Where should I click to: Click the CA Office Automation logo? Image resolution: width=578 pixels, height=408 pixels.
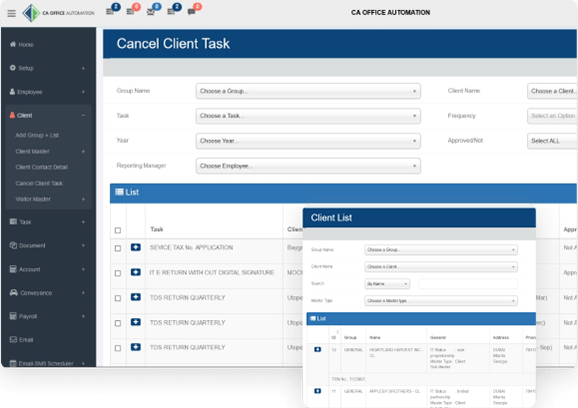58,13
